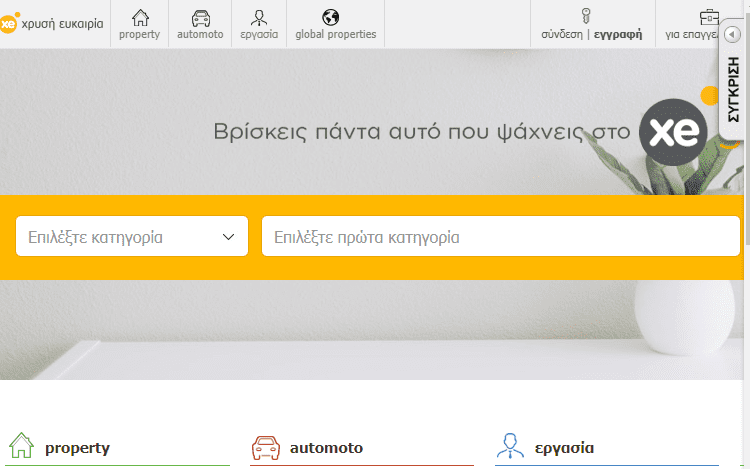The height and width of the screenshot is (469, 750).
Task: Click the large xe logo in the banner
Action: tap(673, 132)
